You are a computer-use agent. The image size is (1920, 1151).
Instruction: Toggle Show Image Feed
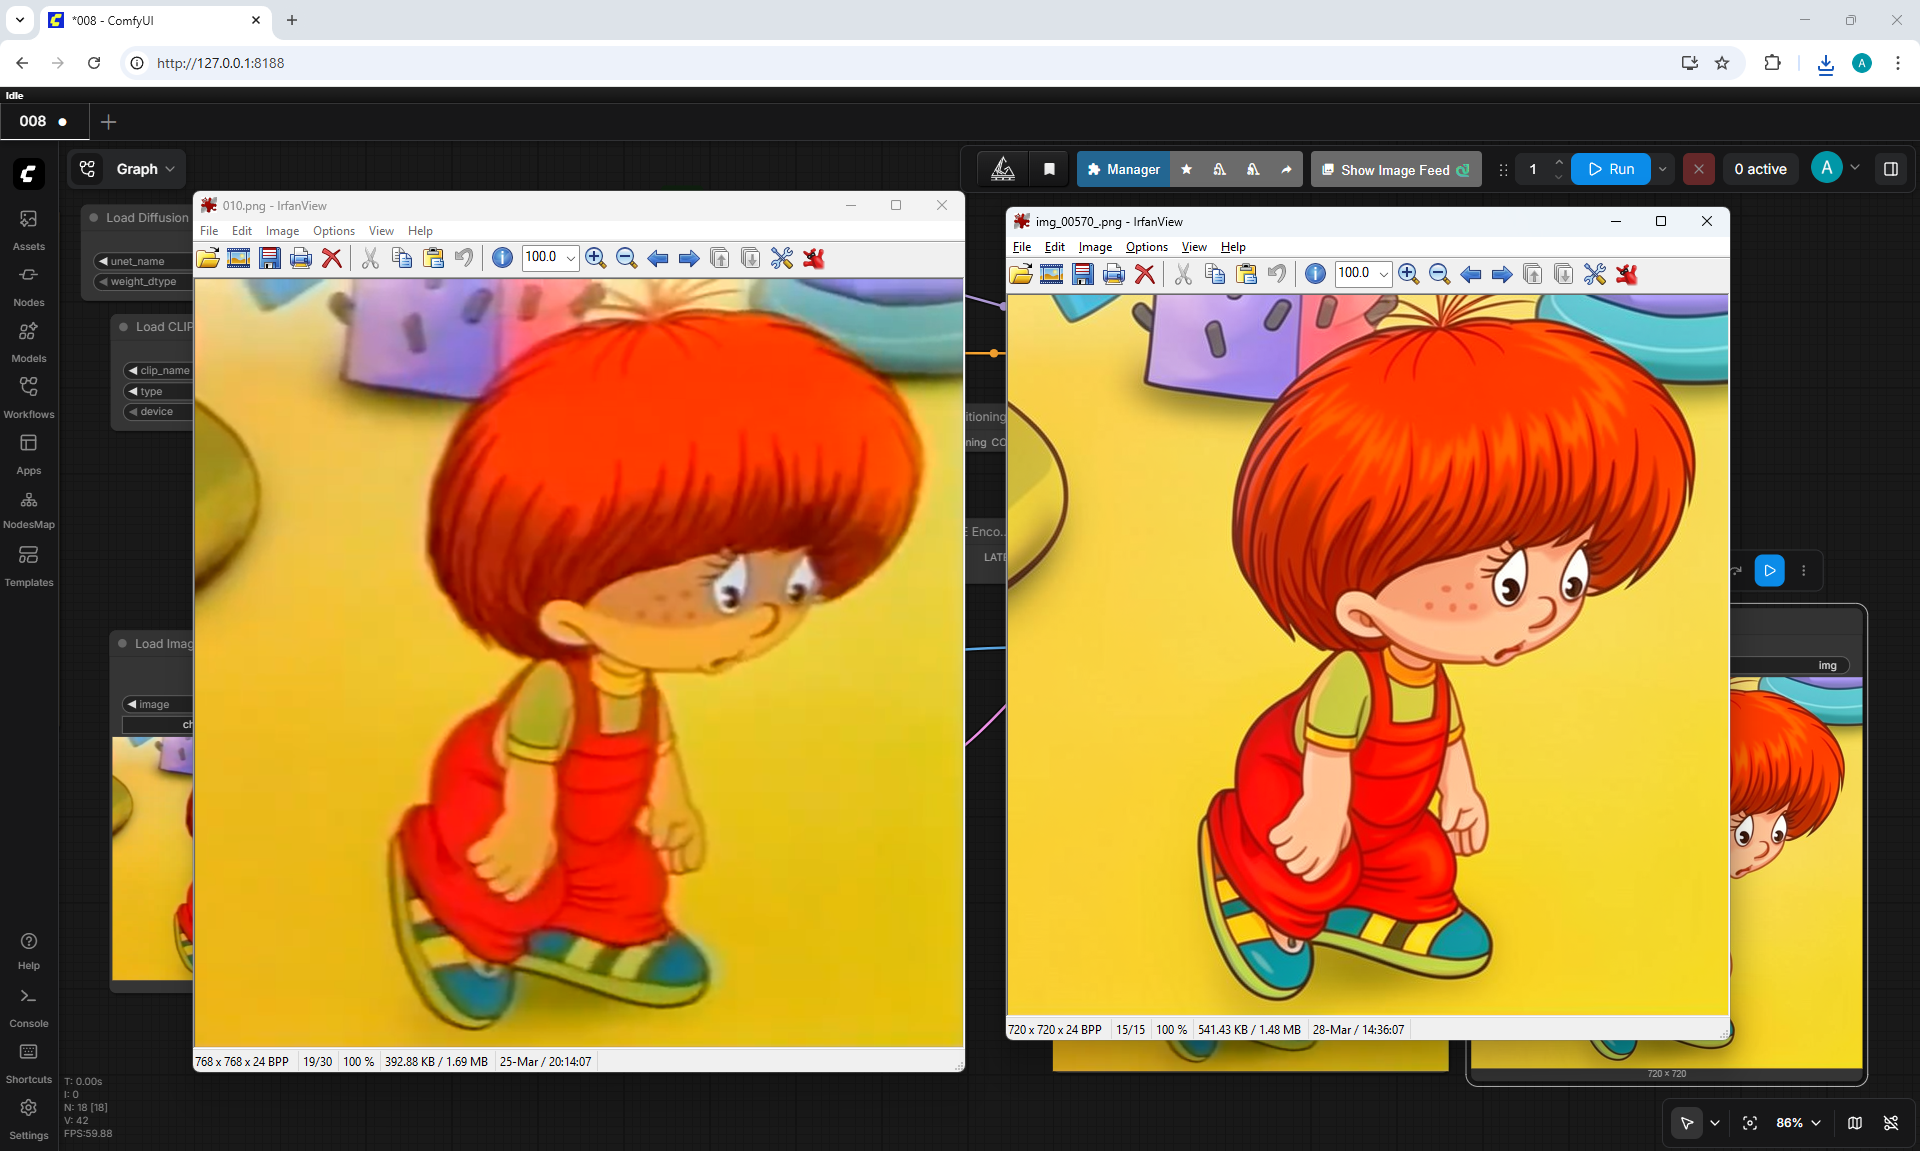pos(1395,169)
